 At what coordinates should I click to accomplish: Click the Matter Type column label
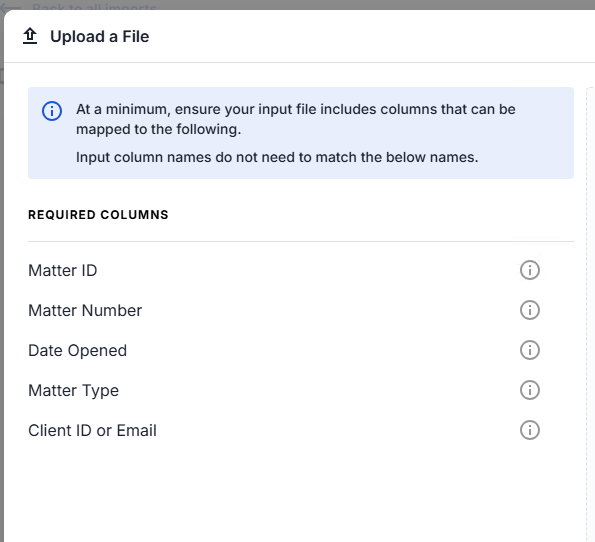point(74,391)
